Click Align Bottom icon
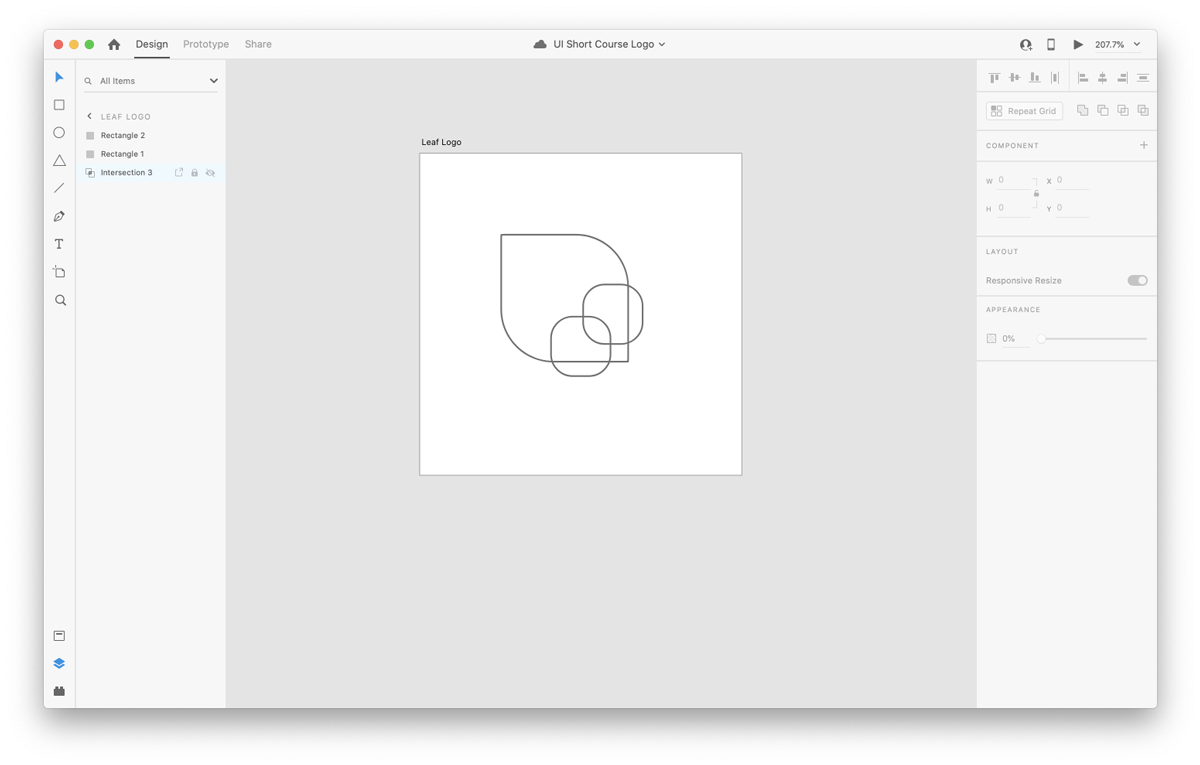The height and width of the screenshot is (765, 1200). coord(1034,77)
